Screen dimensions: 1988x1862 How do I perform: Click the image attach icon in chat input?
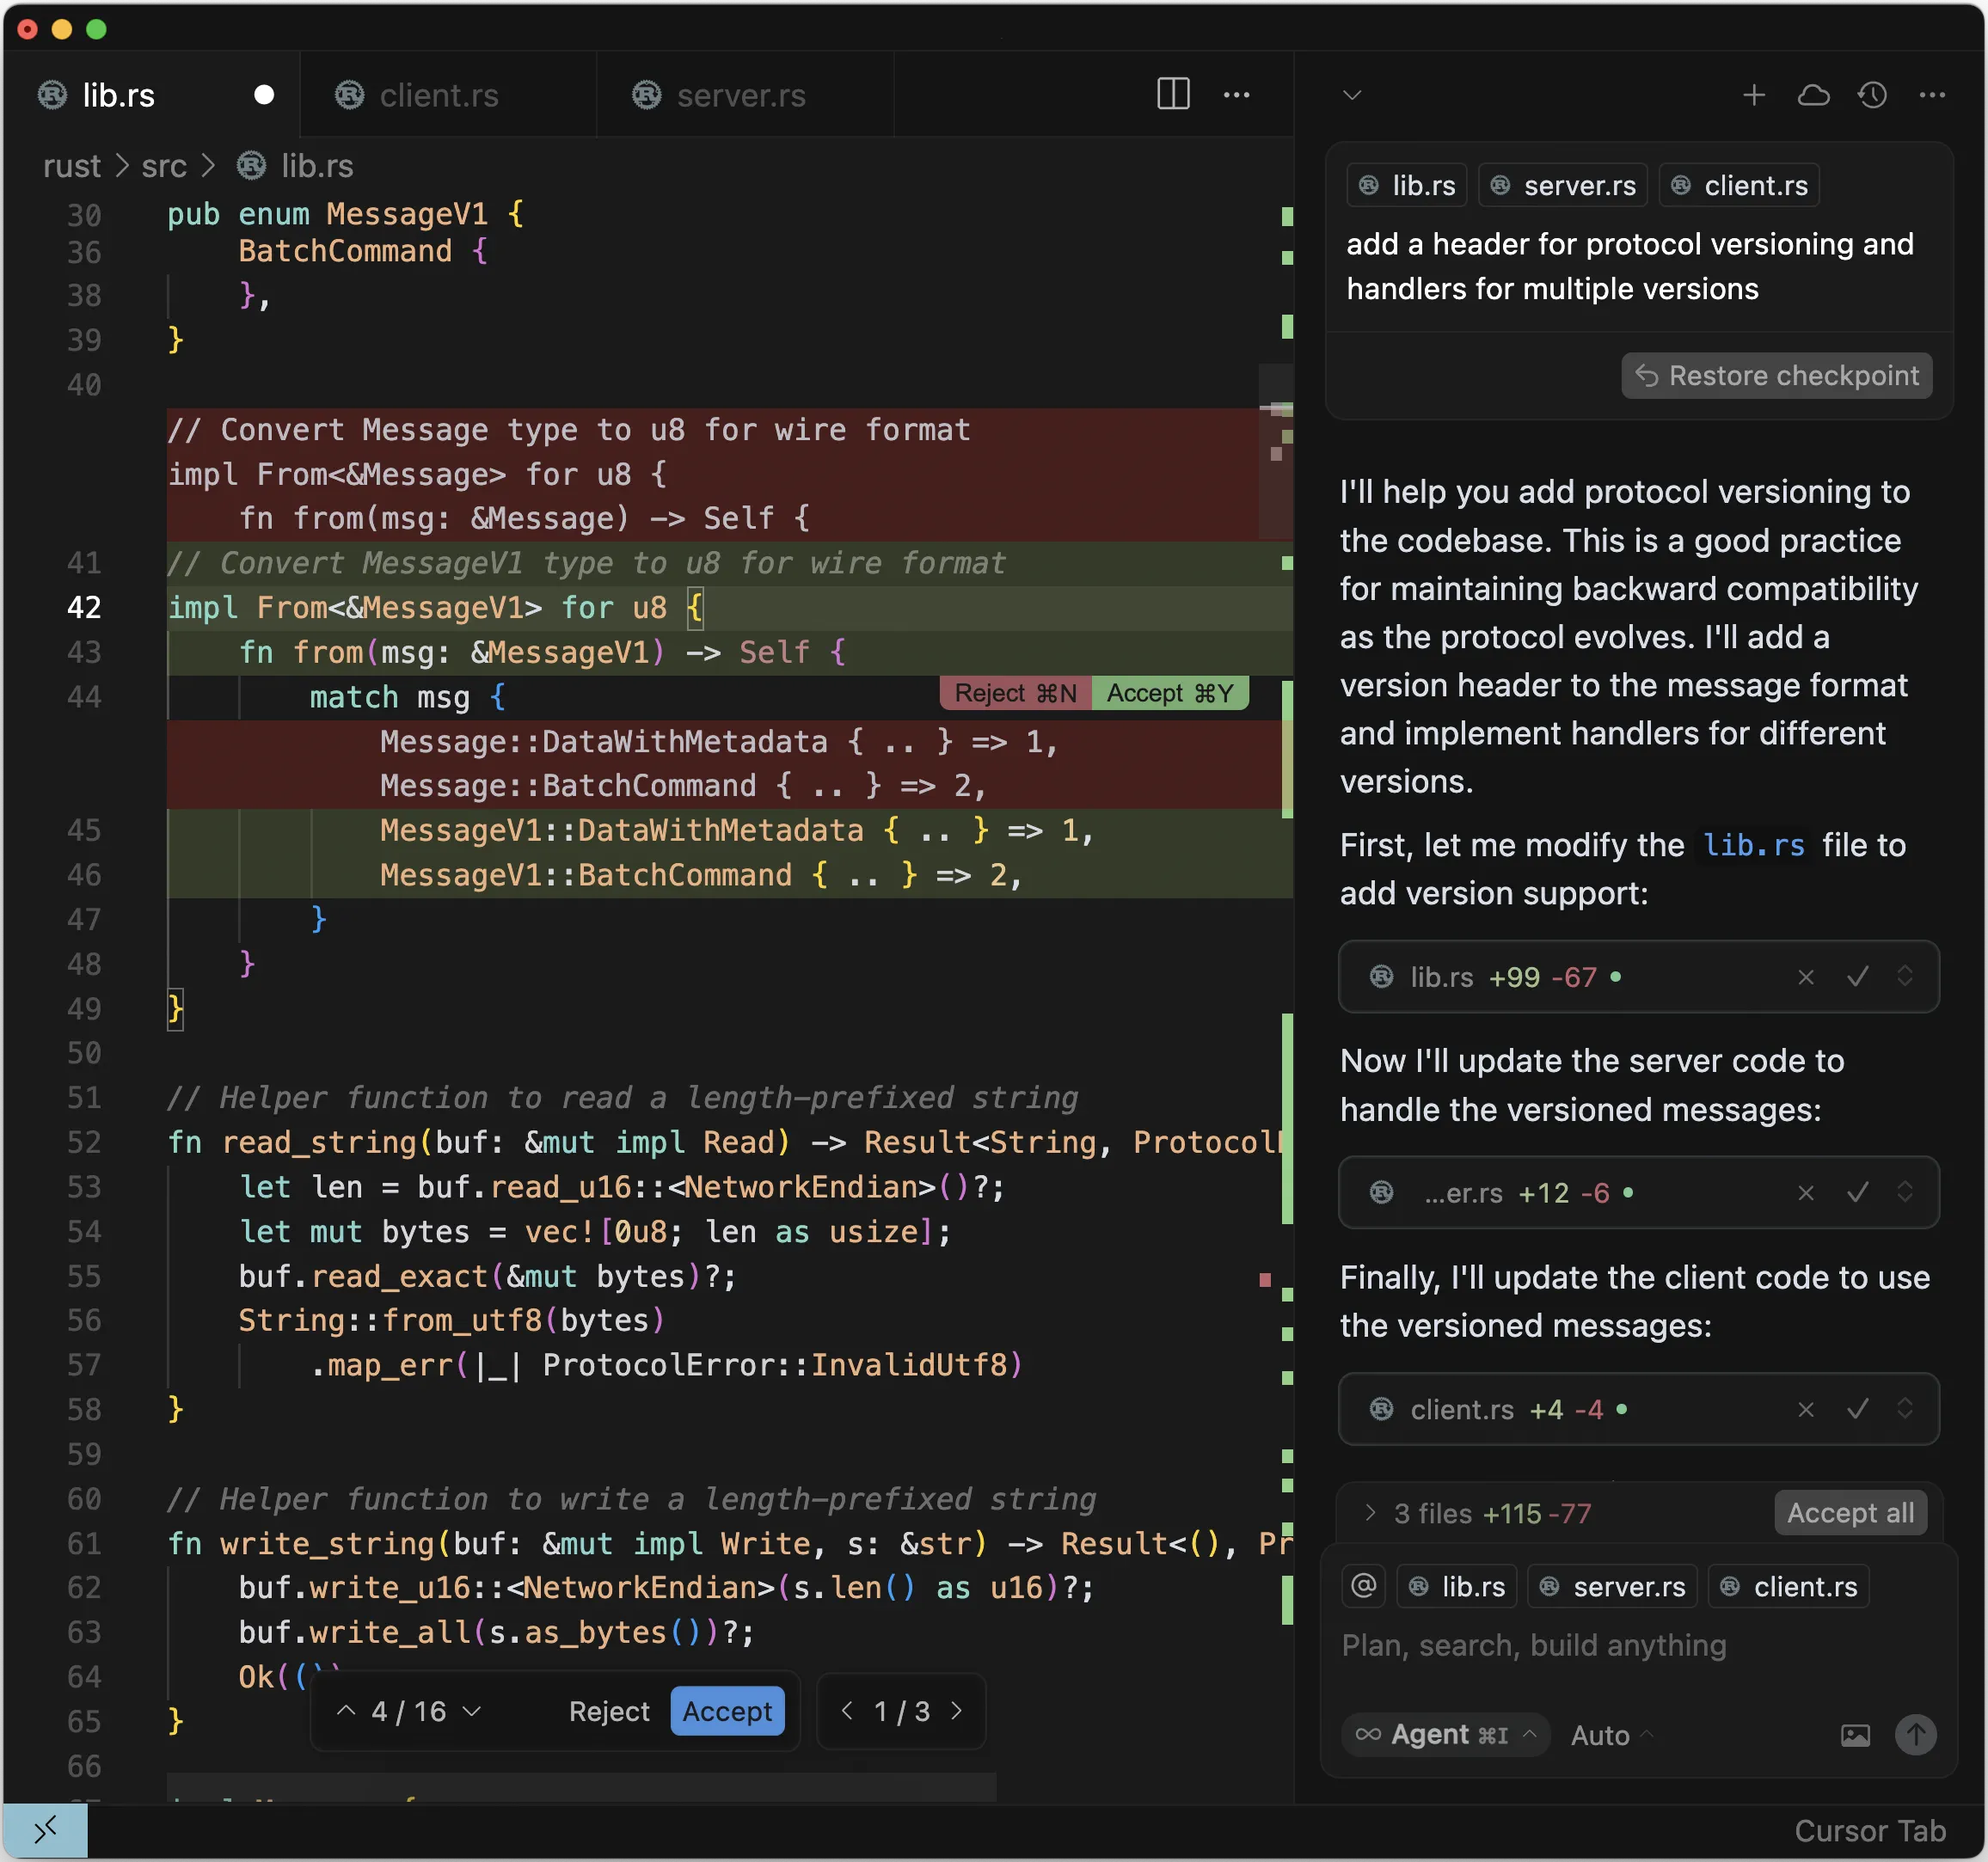coord(1854,1735)
